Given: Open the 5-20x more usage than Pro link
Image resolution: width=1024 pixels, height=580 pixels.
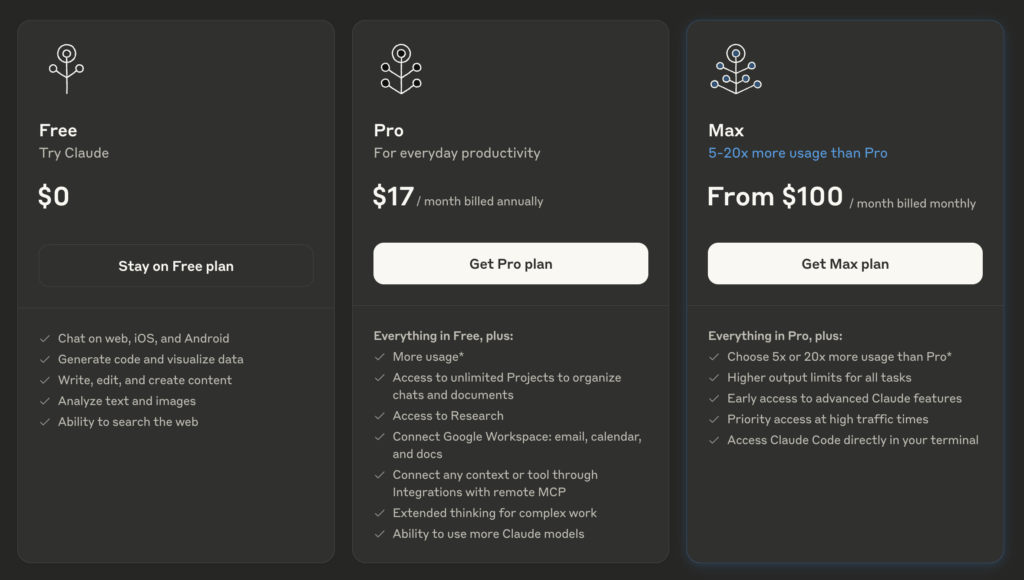Looking at the screenshot, I should pyautogui.click(x=797, y=153).
